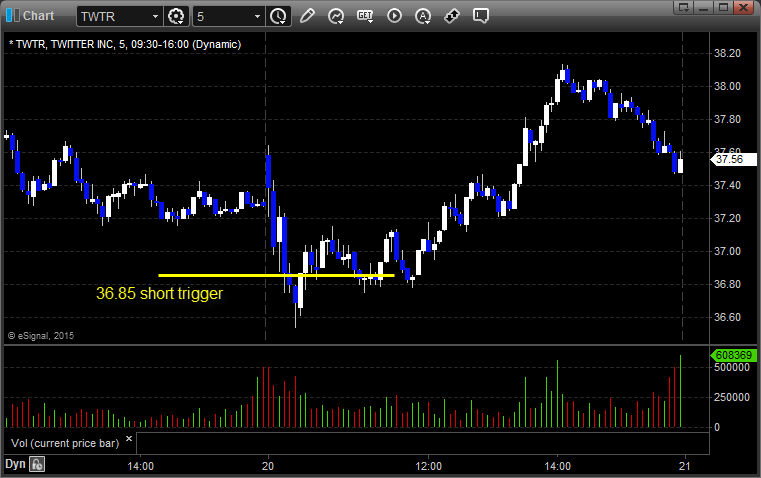Select the '36.85 short trigger' annotation
The image size is (761, 478).
[159, 294]
